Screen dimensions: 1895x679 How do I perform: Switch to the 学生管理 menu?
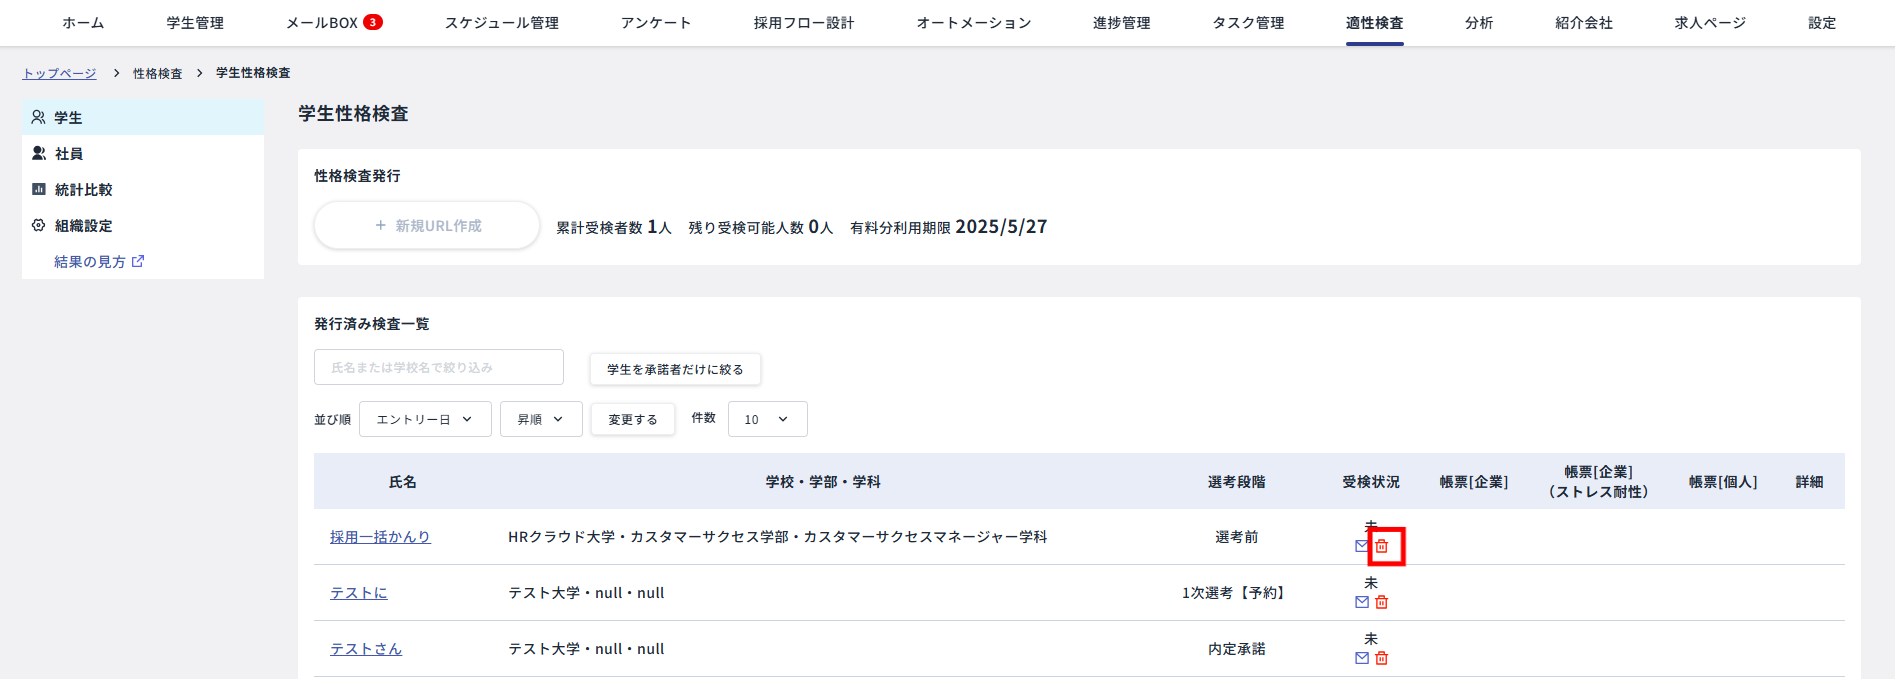(x=195, y=23)
